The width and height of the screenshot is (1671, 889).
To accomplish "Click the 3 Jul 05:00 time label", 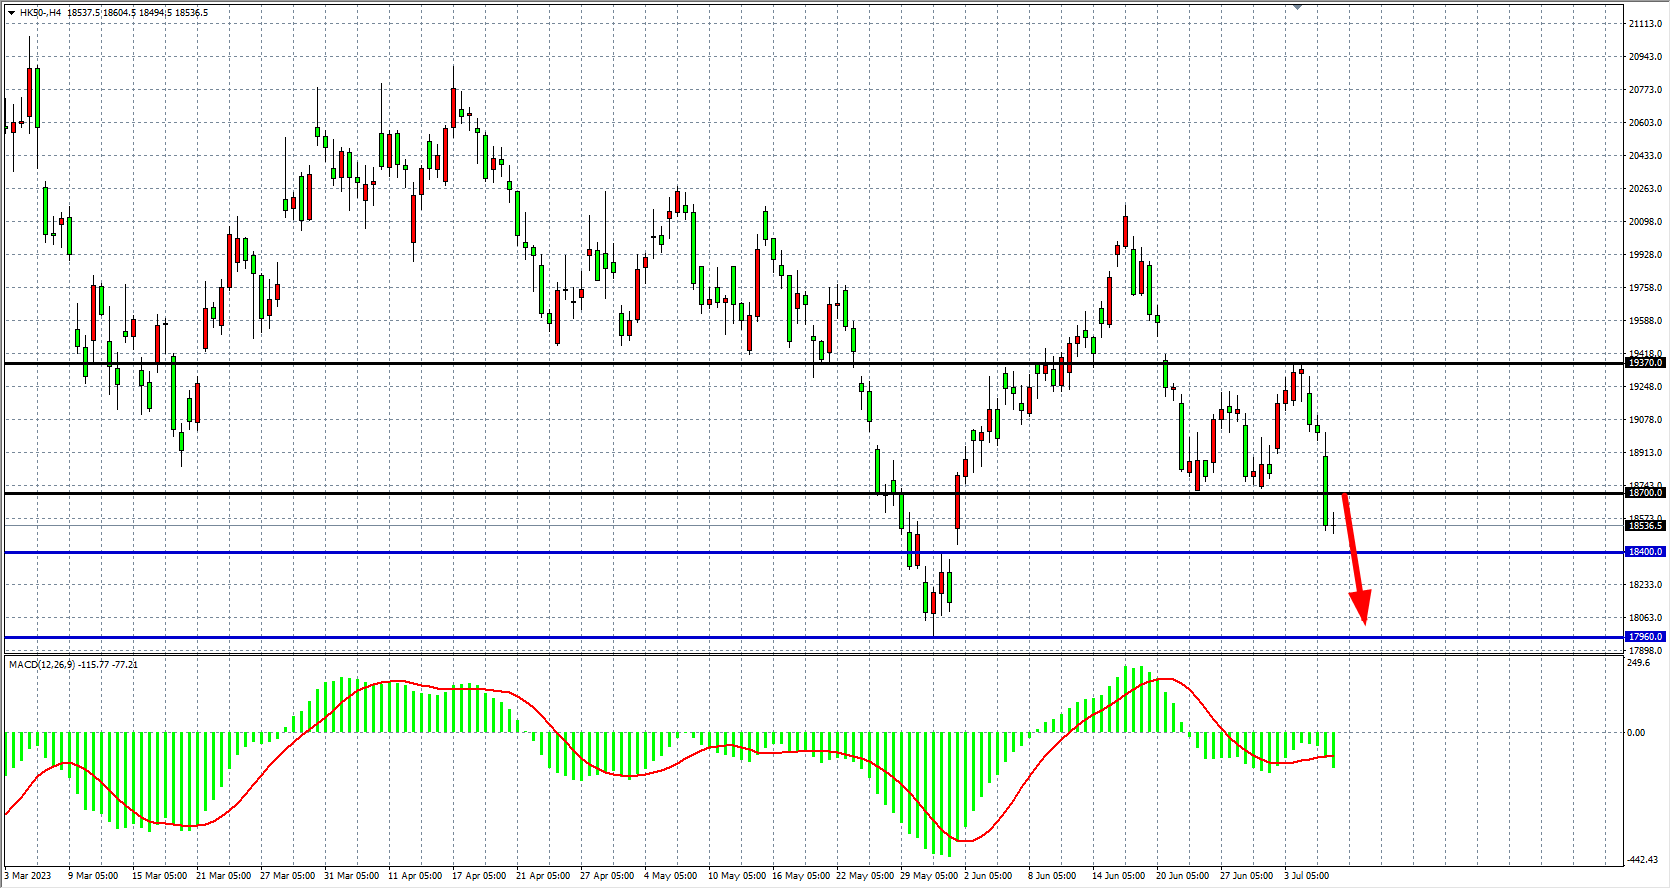I will (x=1306, y=876).
